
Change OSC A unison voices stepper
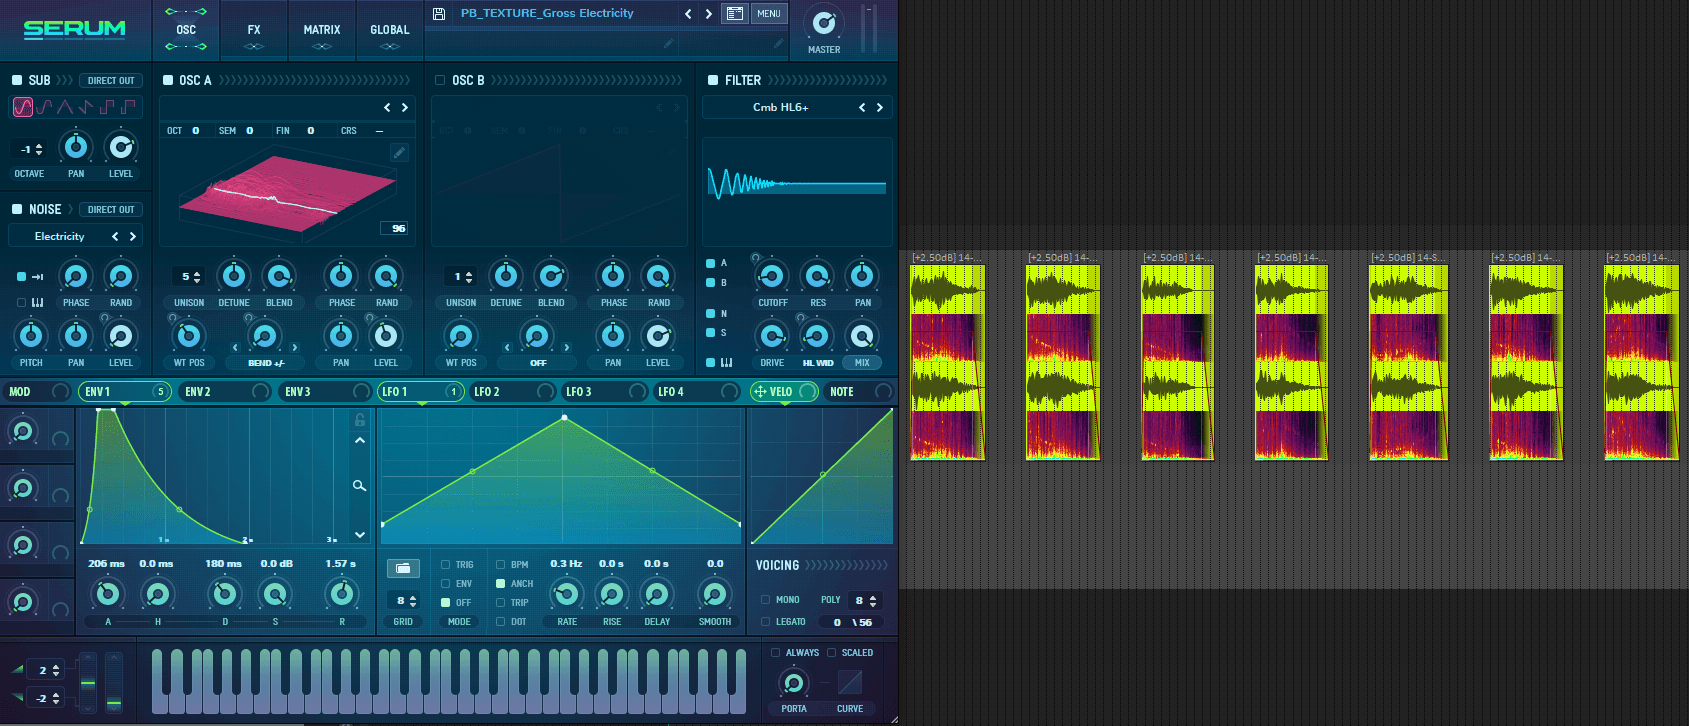pos(197,277)
